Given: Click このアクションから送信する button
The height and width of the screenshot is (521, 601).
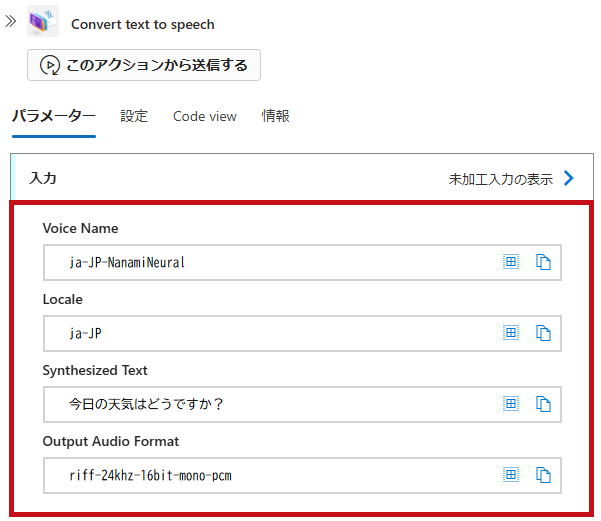Looking at the screenshot, I should point(144,65).
